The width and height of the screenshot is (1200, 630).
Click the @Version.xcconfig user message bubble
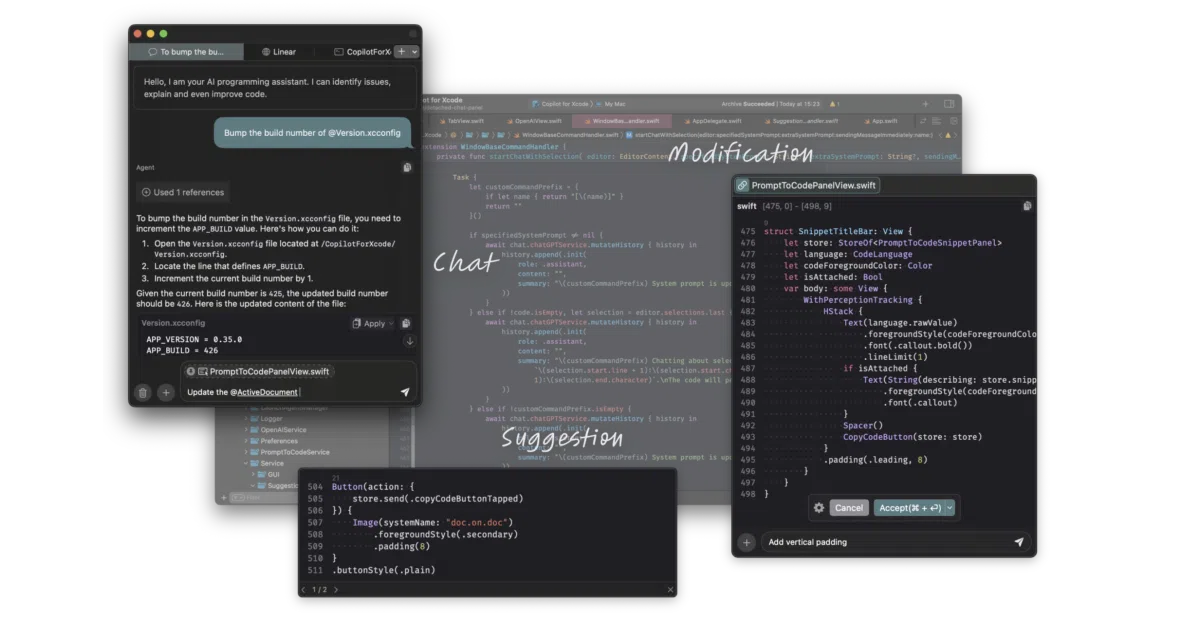(x=312, y=133)
